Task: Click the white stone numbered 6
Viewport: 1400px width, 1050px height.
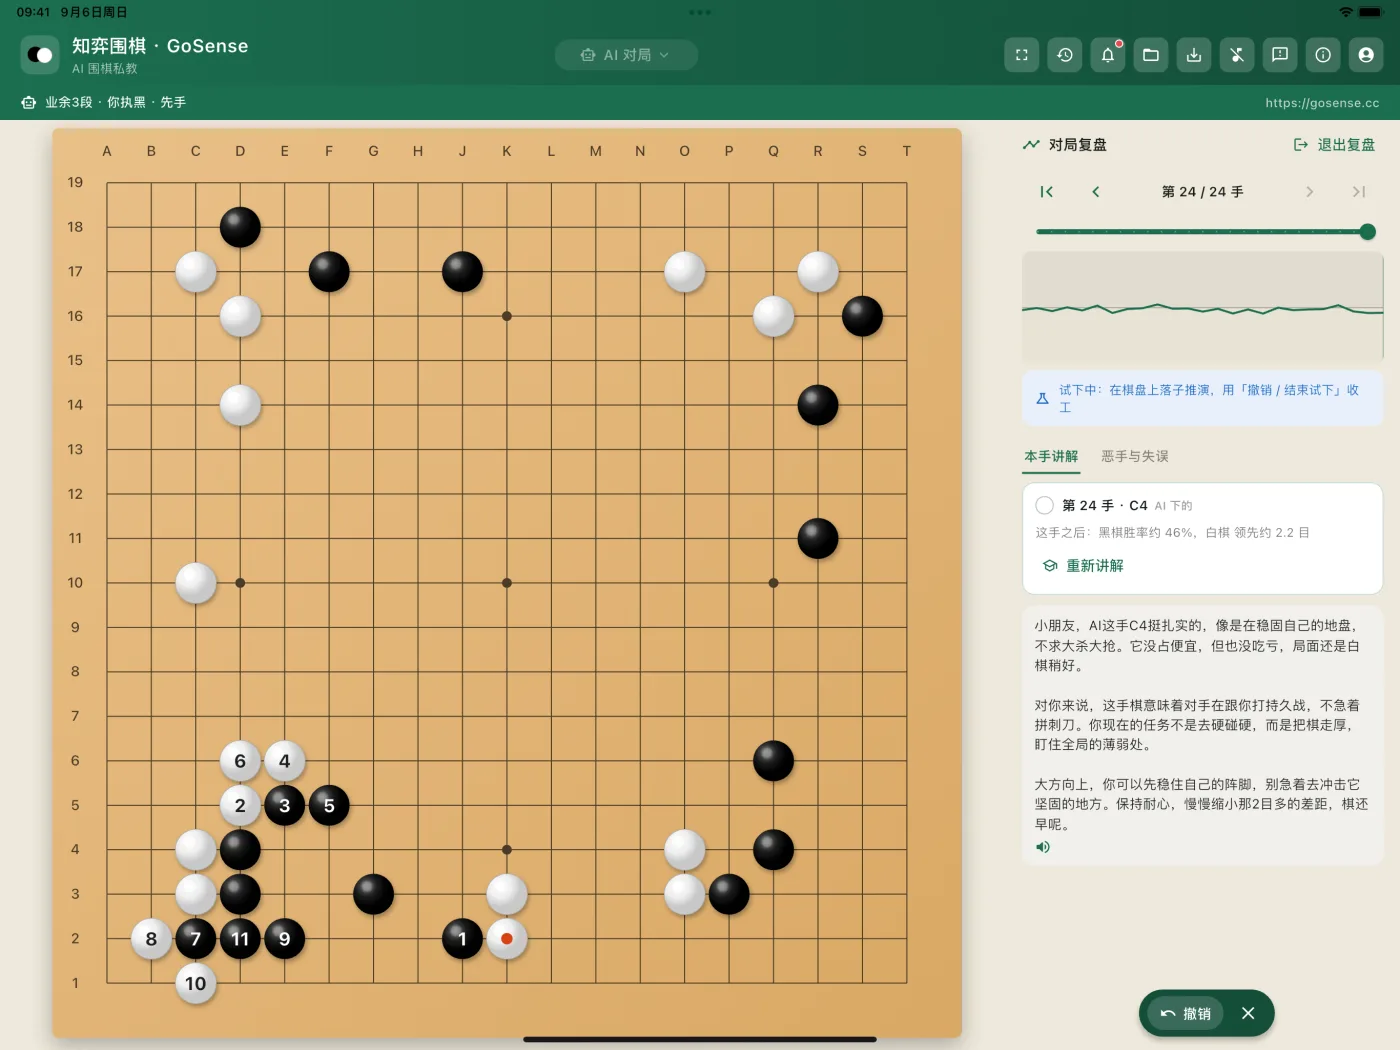Action: [240, 761]
